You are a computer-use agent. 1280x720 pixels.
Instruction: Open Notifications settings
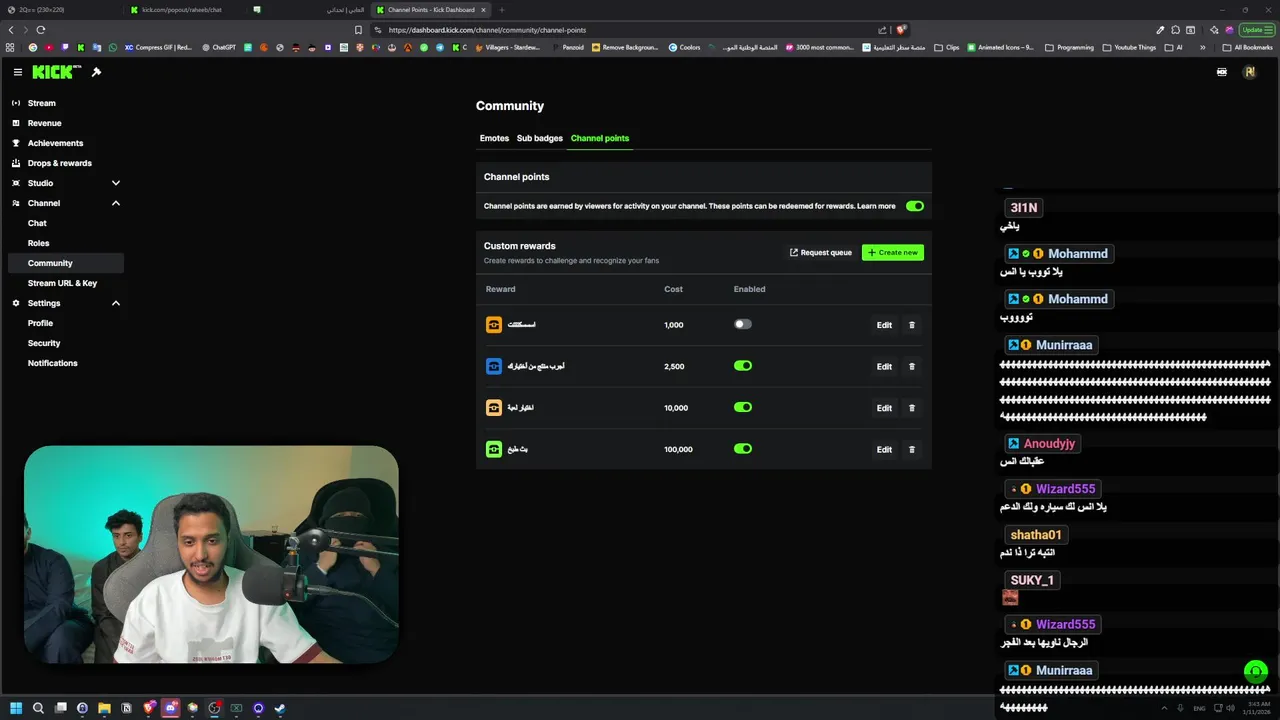[66, 363]
